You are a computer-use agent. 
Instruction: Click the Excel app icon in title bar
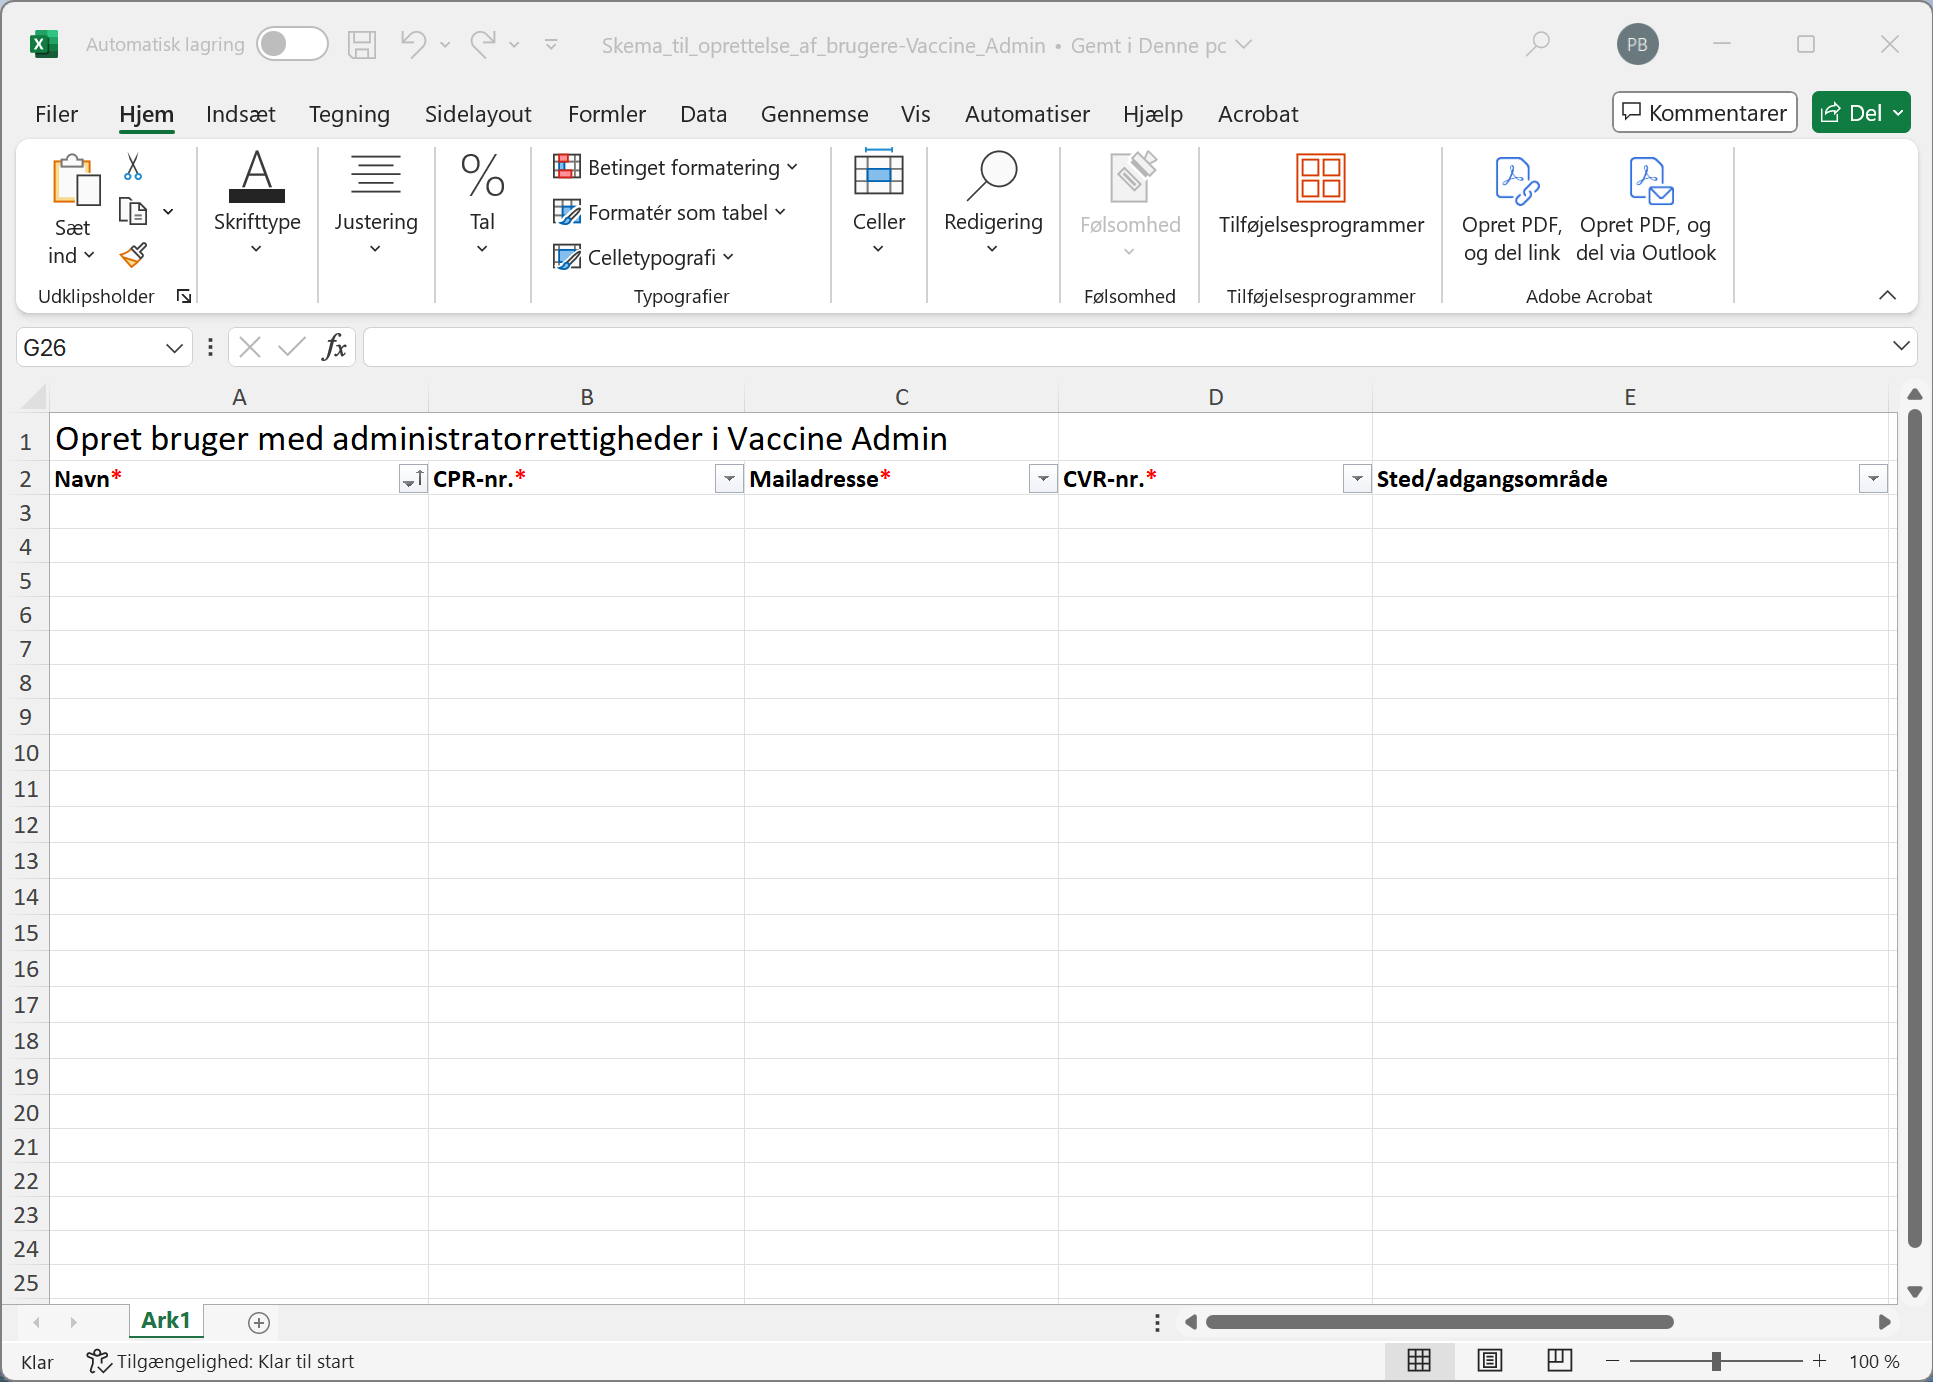[43, 45]
